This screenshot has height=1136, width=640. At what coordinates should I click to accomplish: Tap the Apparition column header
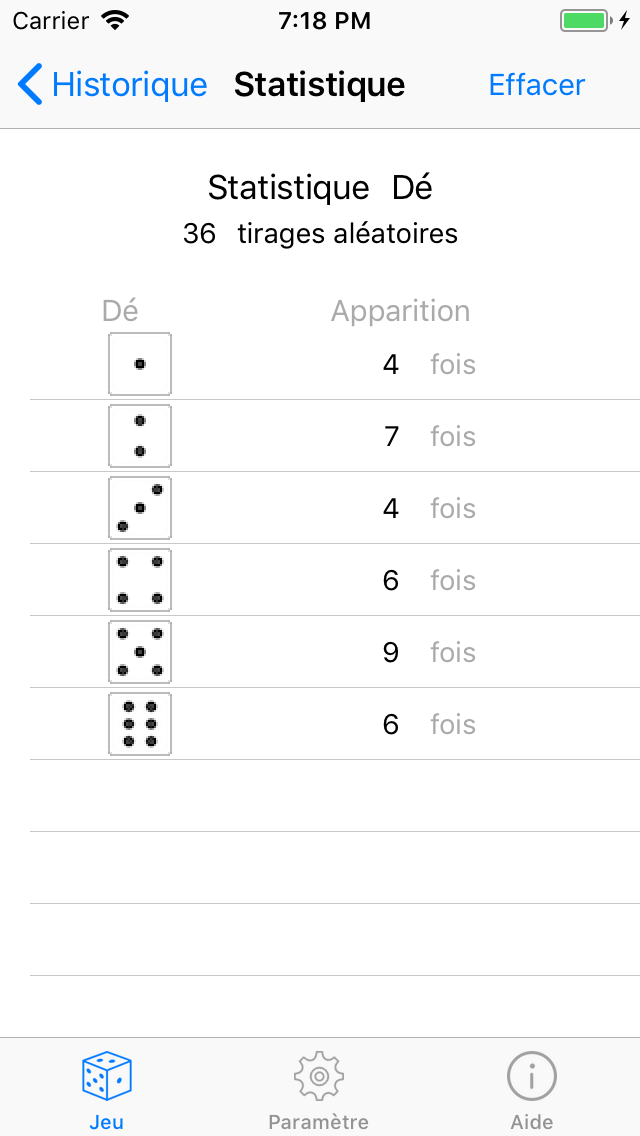pos(400,311)
